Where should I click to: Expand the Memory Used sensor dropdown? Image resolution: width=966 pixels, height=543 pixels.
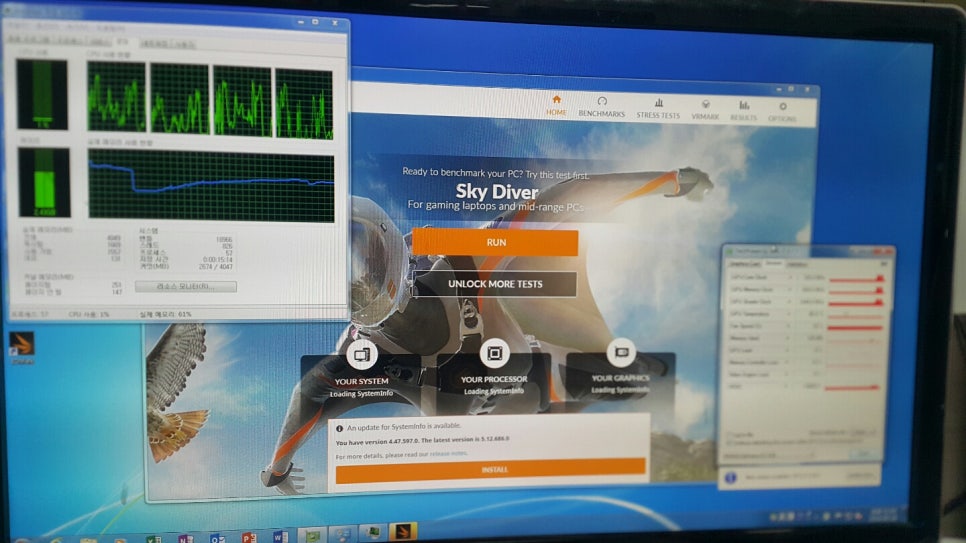pyautogui.click(x=787, y=338)
